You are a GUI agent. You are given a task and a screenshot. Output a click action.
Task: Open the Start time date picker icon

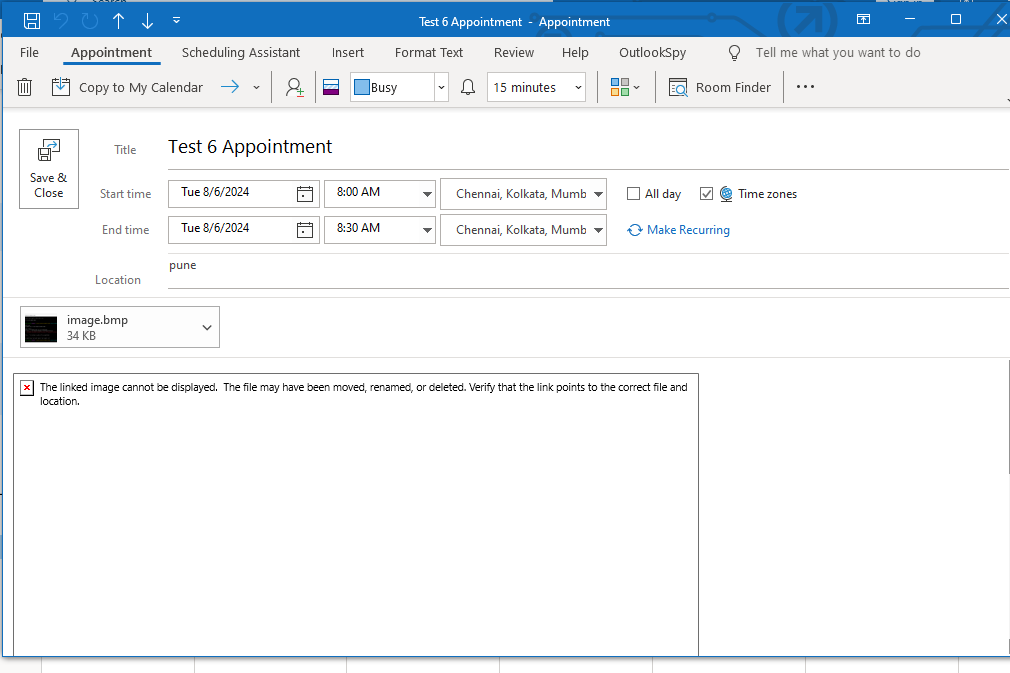[x=303, y=193]
